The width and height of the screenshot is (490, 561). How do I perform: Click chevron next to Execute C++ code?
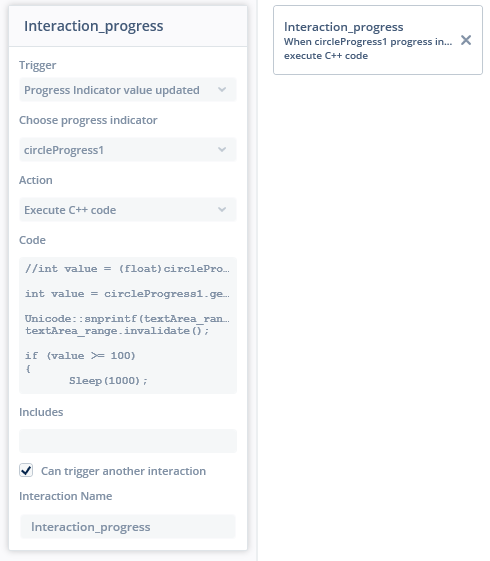tap(222, 209)
